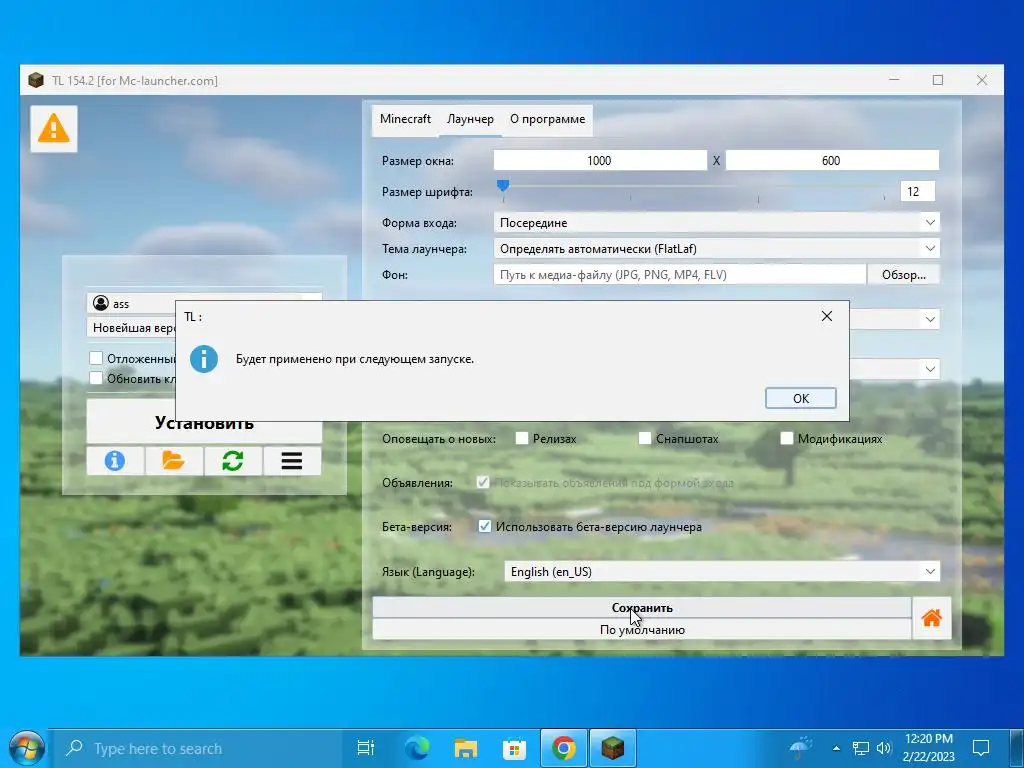Open File Explorer from the taskbar

point(466,748)
